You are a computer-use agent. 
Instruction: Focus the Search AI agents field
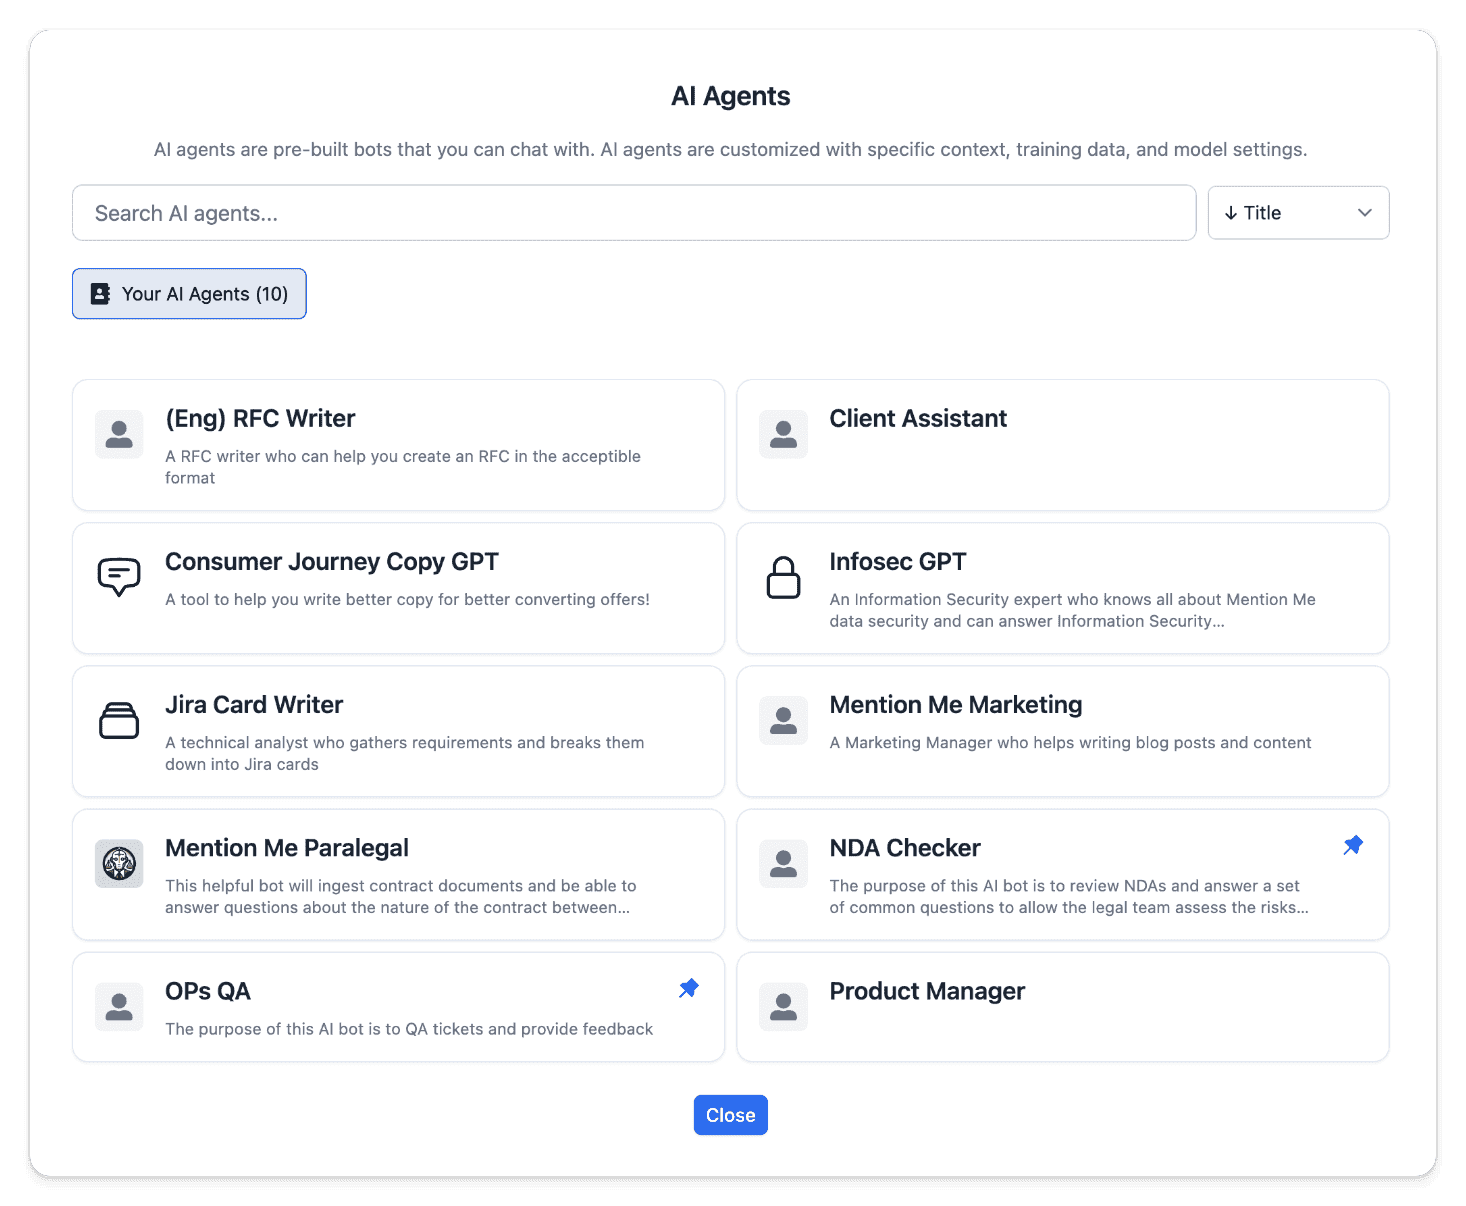[x=634, y=213]
